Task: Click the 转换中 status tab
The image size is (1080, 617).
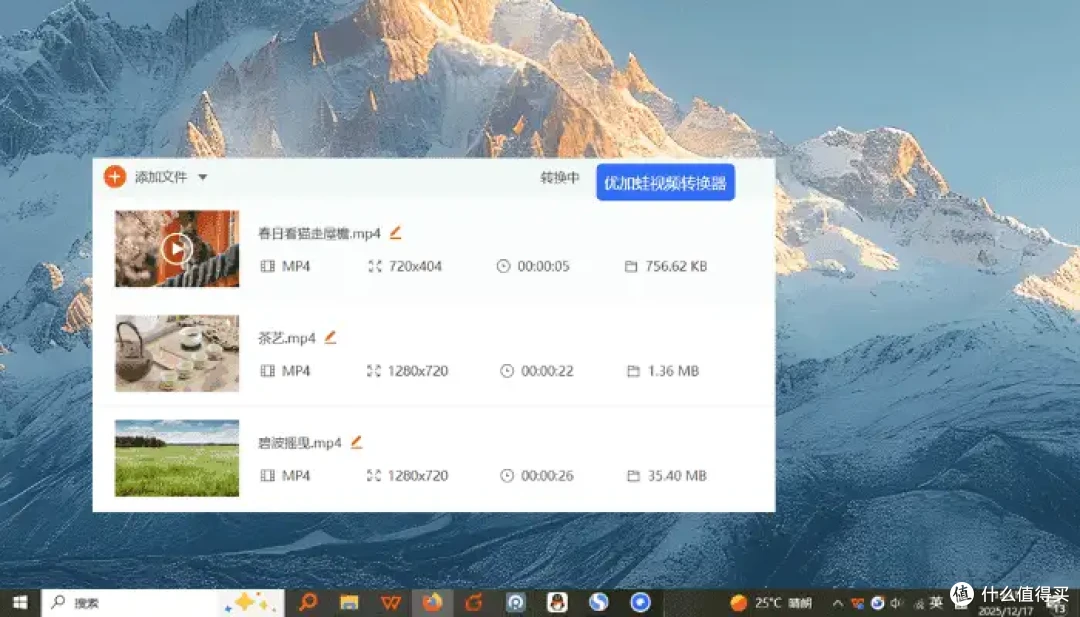Action: coord(559,178)
